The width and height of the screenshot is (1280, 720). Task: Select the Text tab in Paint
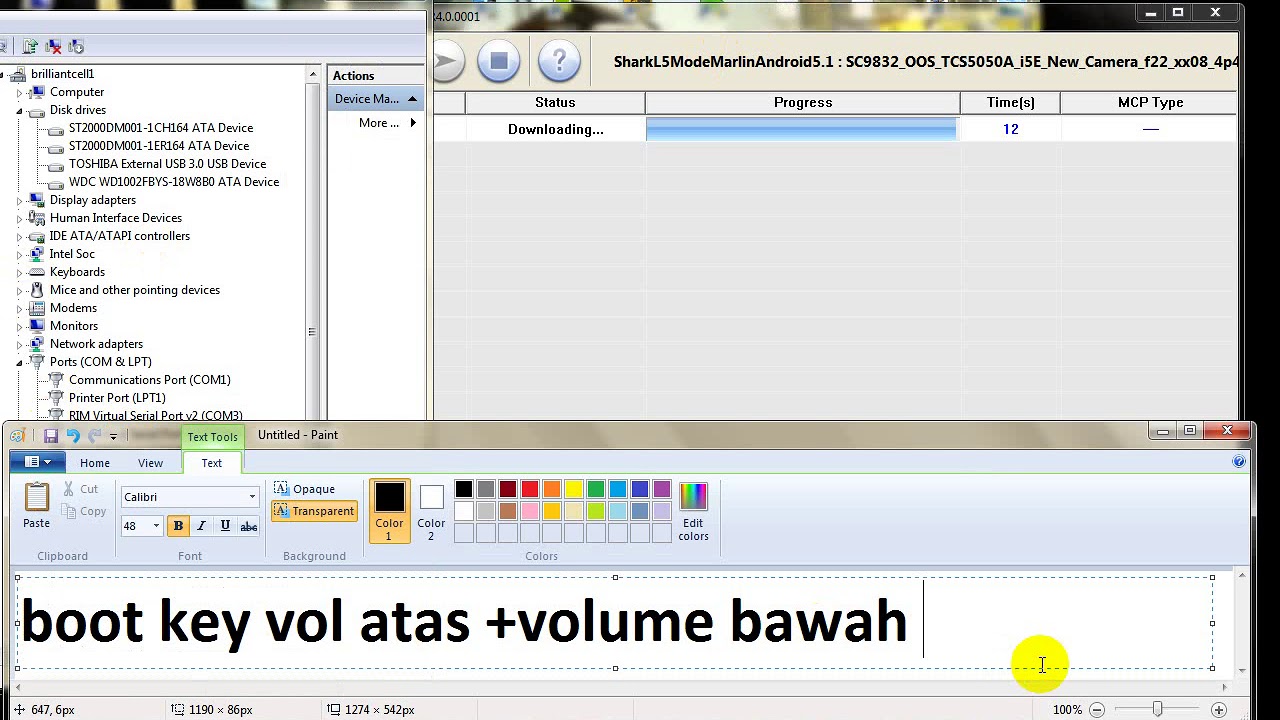tap(211, 463)
